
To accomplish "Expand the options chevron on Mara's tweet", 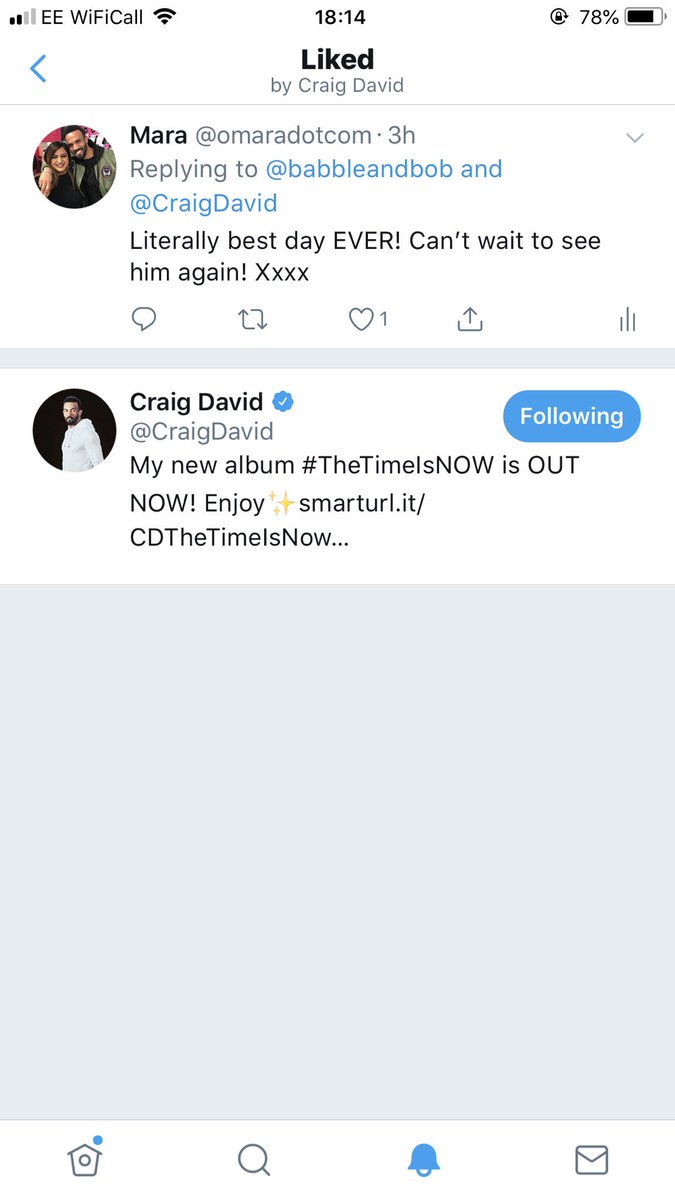I will 634,138.
